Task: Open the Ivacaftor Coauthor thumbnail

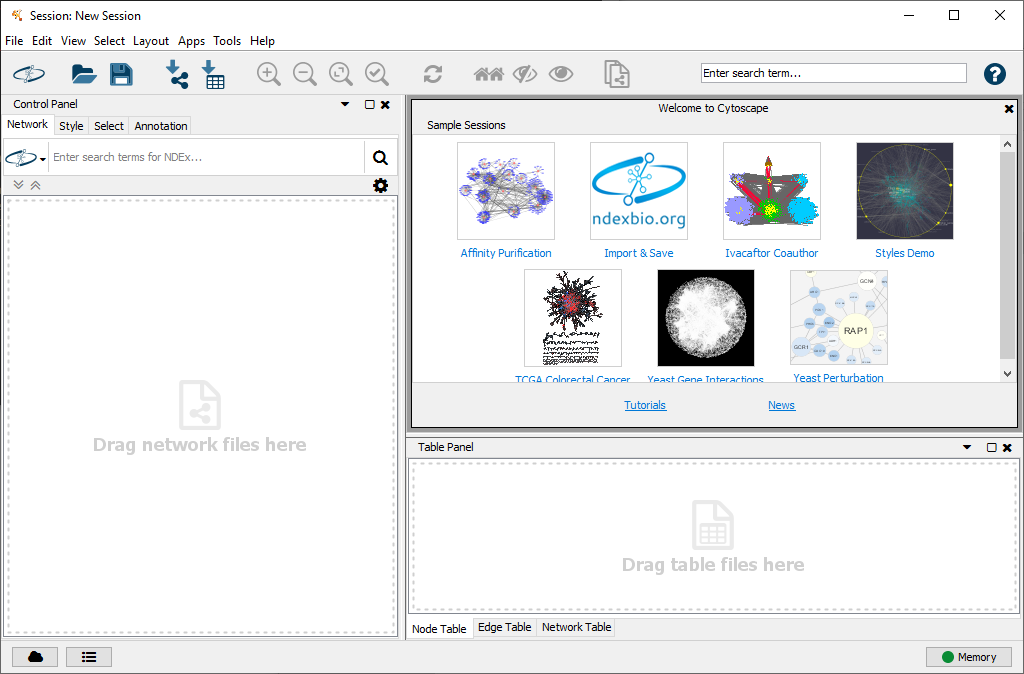Action: point(771,191)
